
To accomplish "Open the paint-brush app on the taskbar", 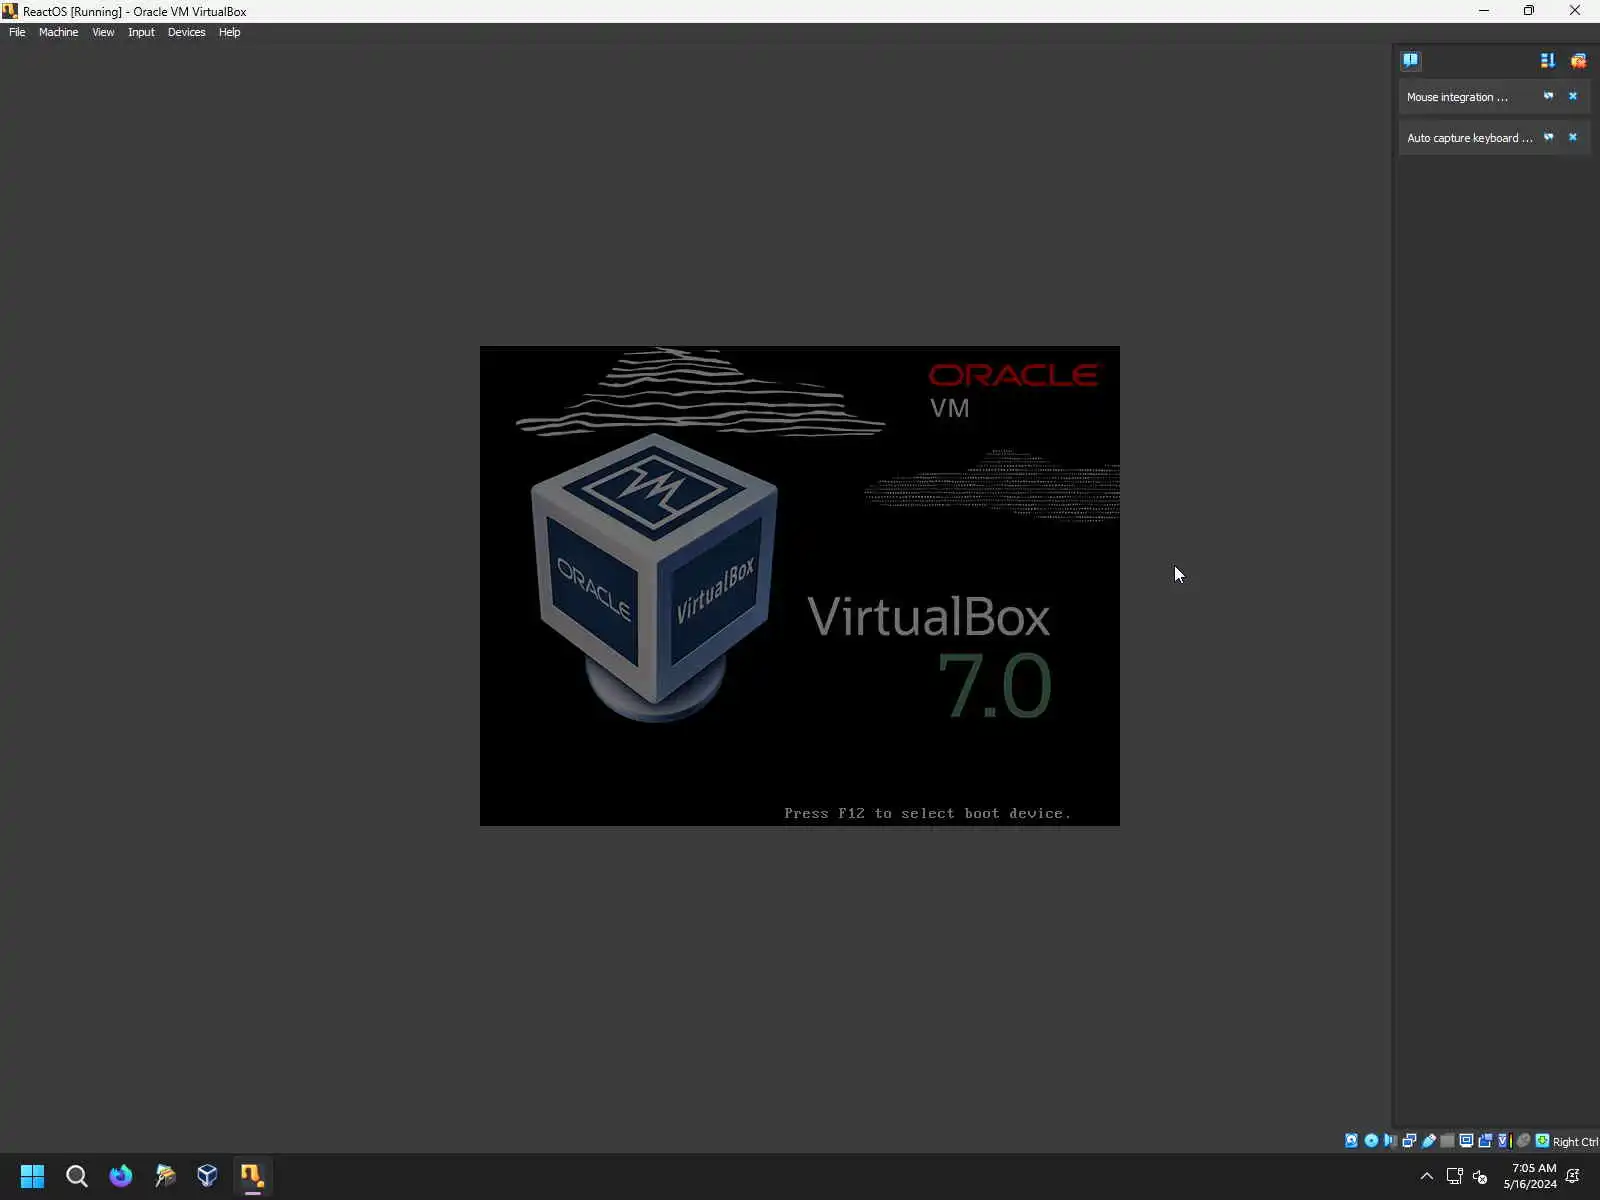I will pyautogui.click(x=165, y=1176).
